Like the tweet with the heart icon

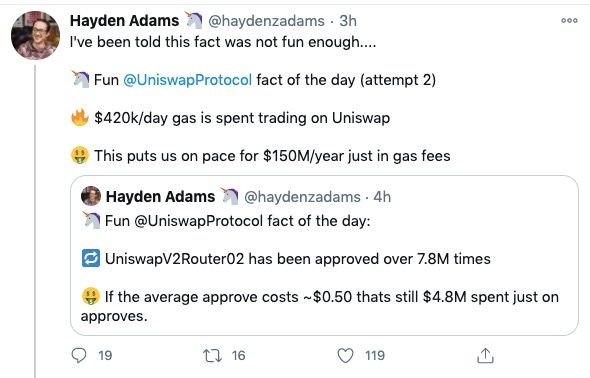345,355
